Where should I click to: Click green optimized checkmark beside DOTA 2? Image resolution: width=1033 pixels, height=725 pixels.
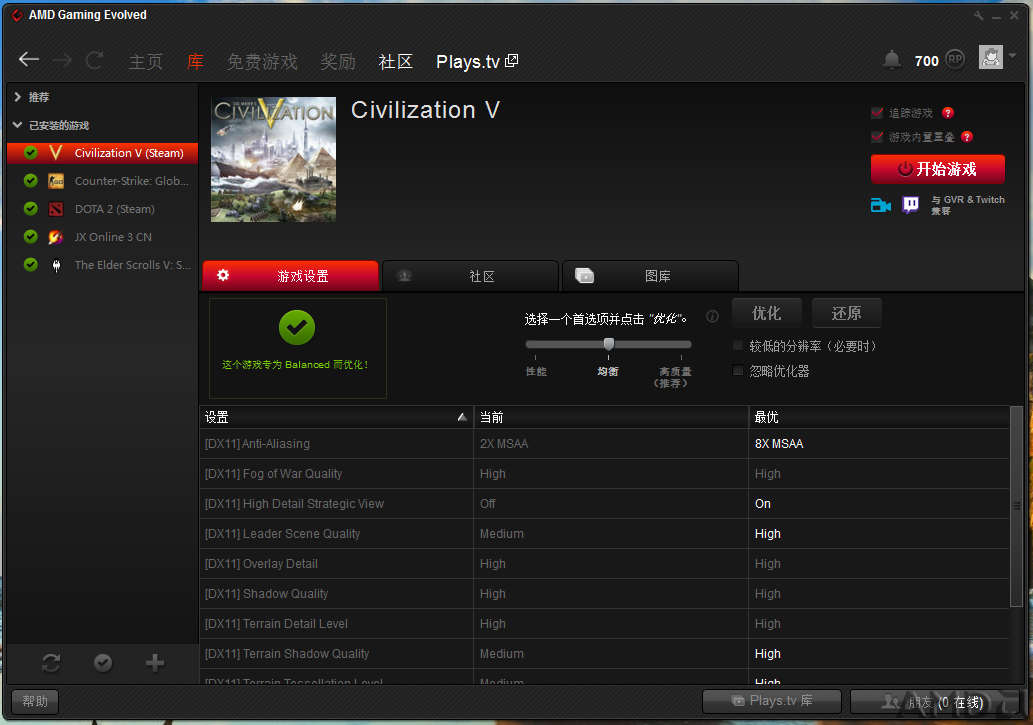tap(30, 209)
